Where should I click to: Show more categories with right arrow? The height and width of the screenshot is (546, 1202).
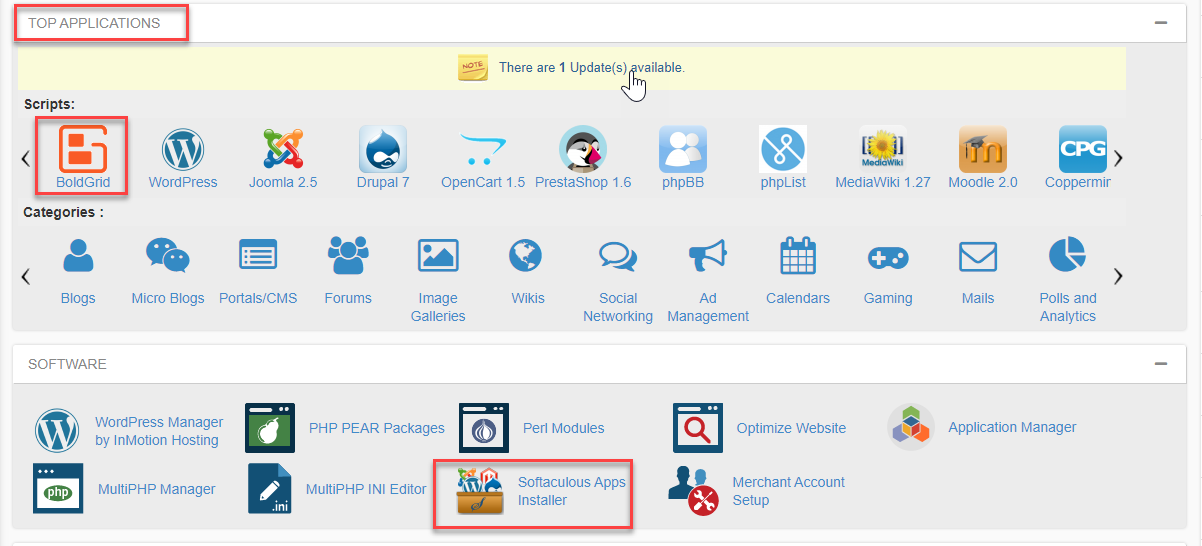(1119, 276)
